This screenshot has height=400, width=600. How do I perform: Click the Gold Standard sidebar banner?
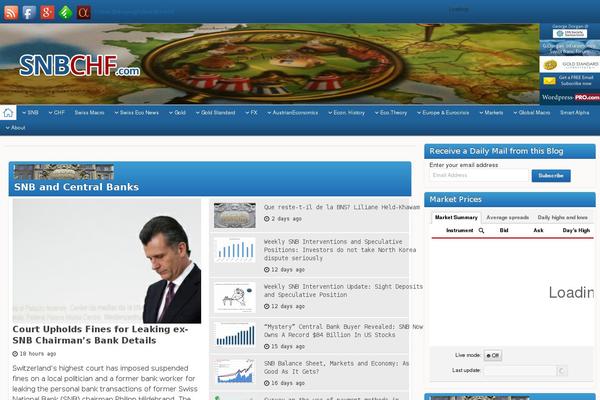tap(570, 64)
